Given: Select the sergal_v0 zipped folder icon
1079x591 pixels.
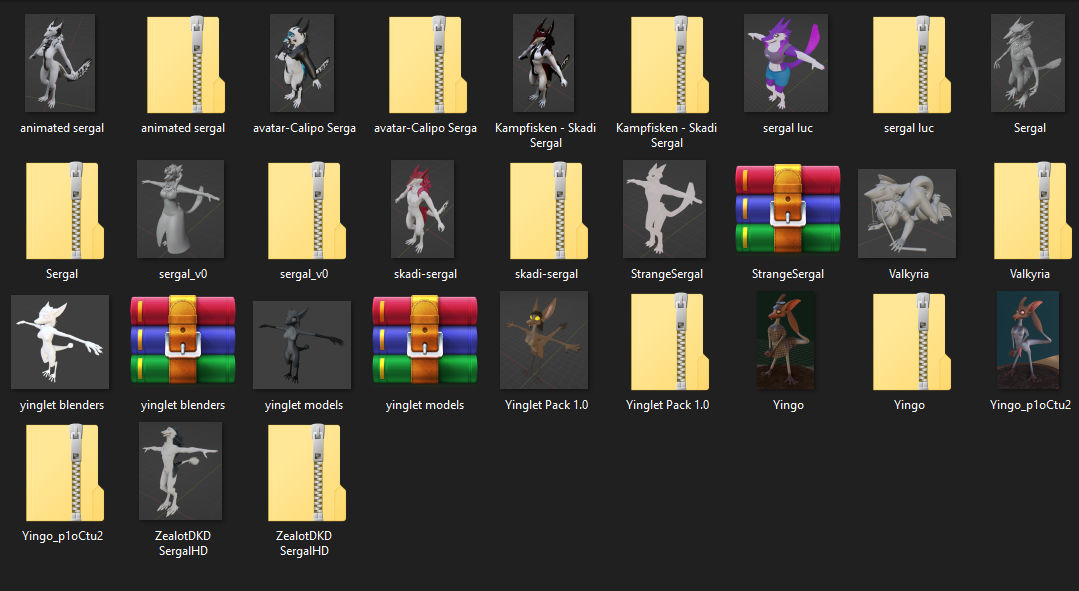Looking at the screenshot, I should point(307,211).
